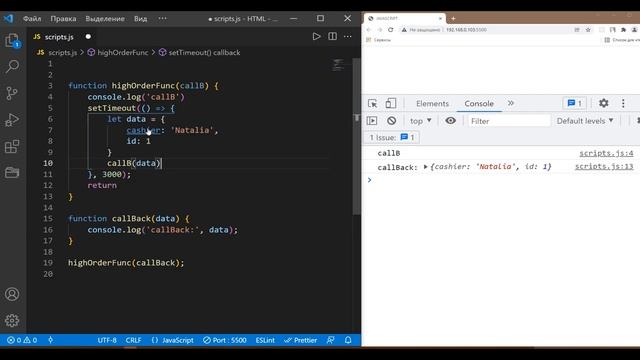Image resolution: width=640 pixels, height=360 pixels.
Task: Open the issues counter badge in DevTools toolbar
Action: coord(575,103)
